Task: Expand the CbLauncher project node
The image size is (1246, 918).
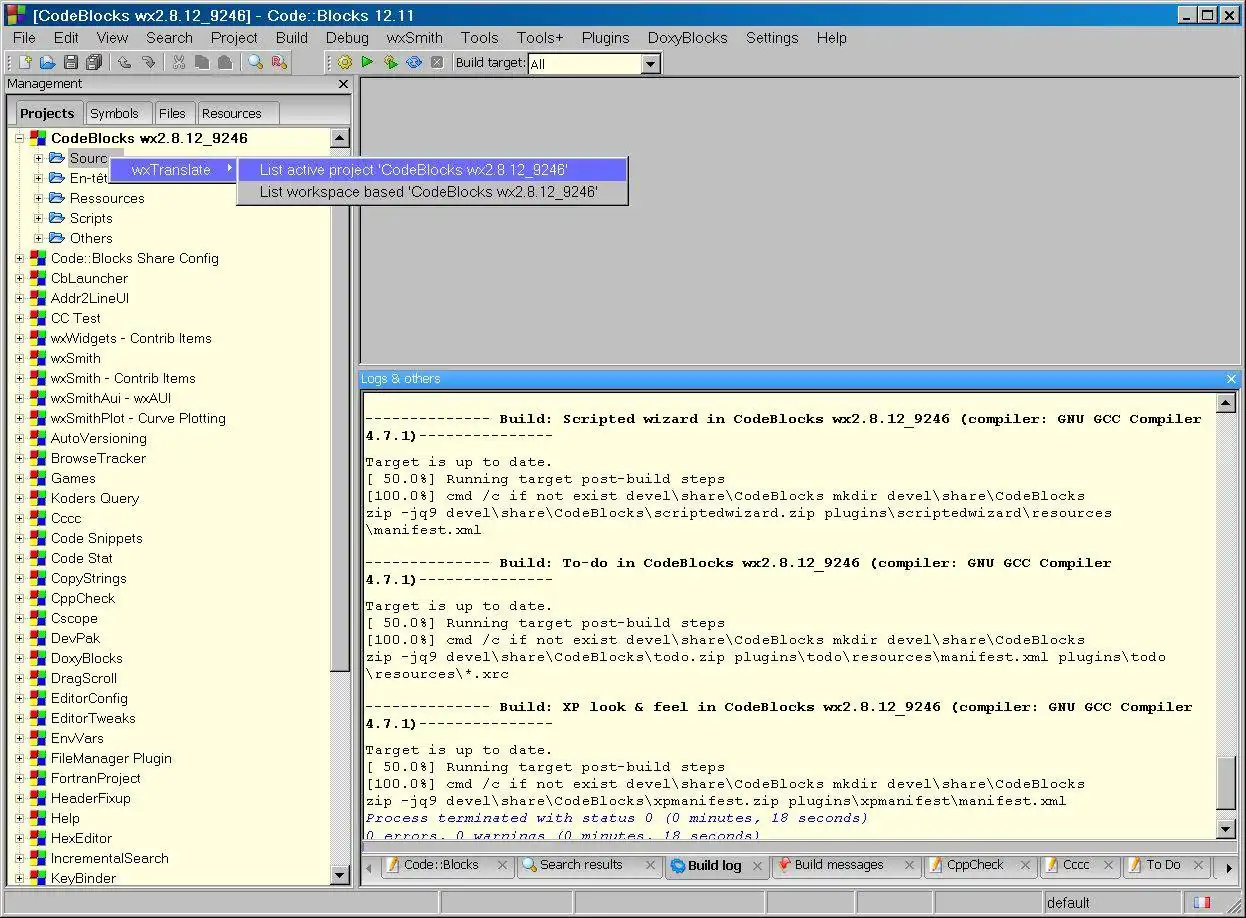Action: (x=20, y=278)
